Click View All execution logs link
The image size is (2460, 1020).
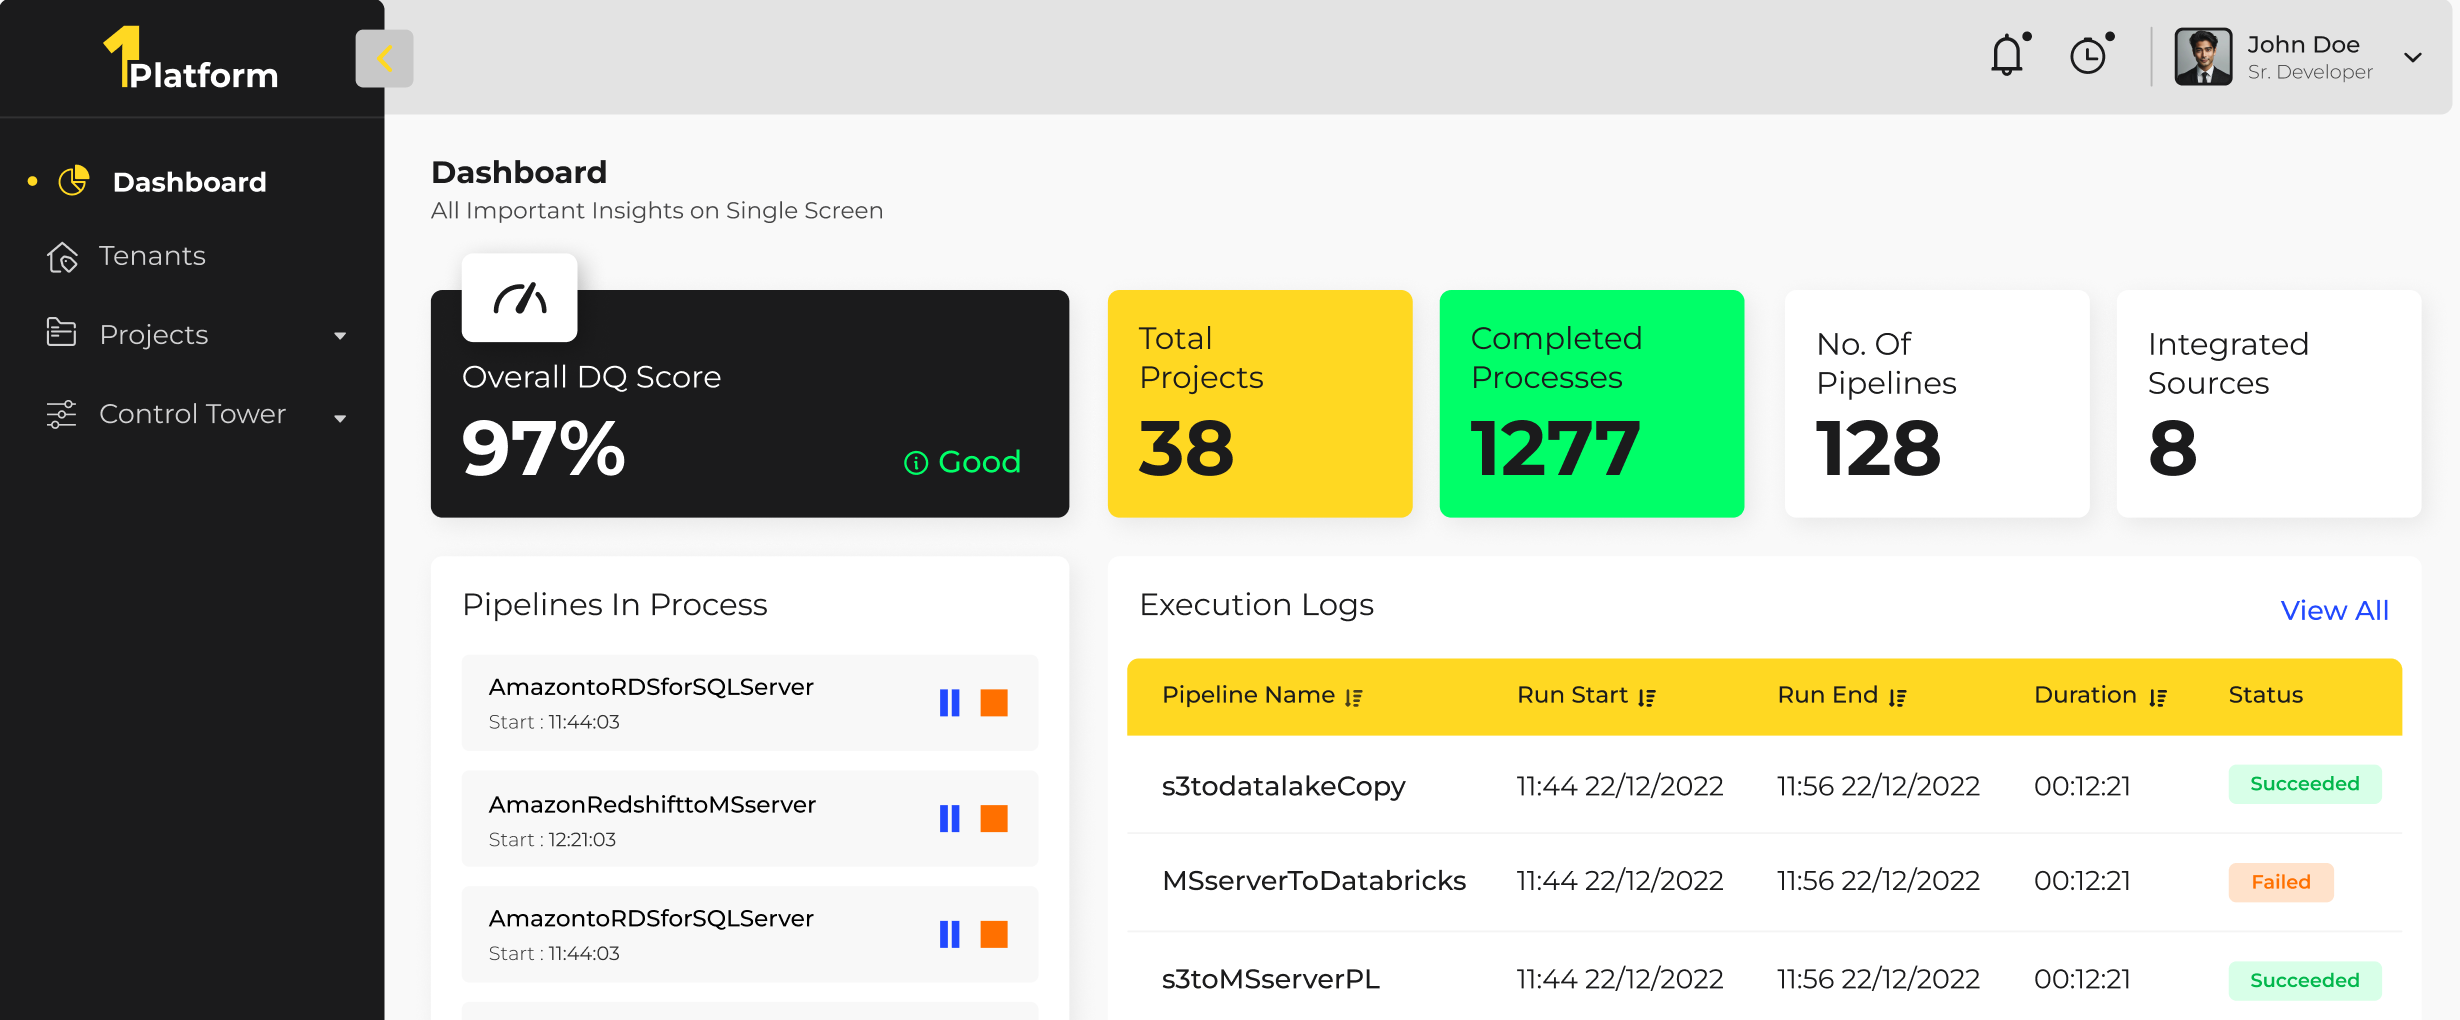coord(2334,610)
